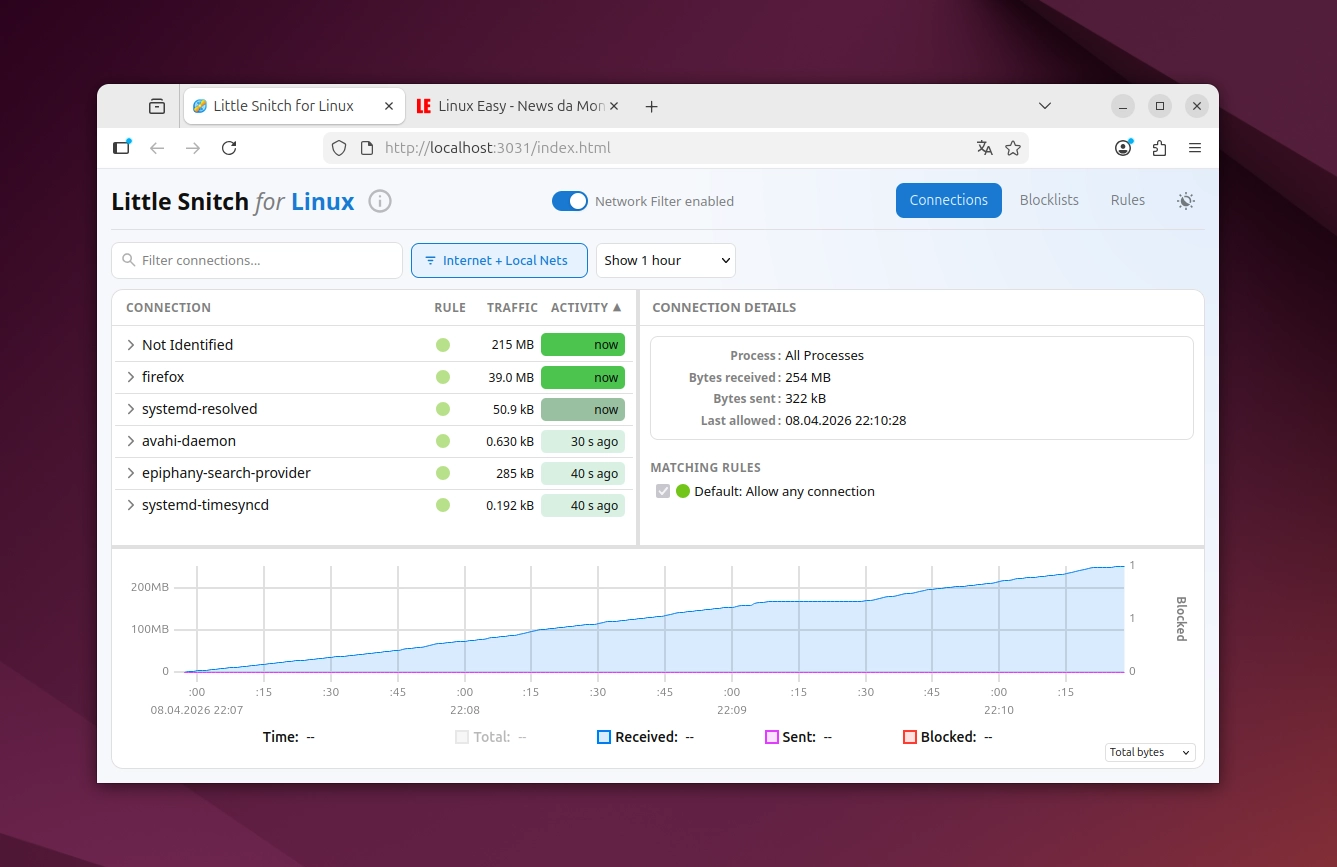The height and width of the screenshot is (867, 1337).
Task: Click the magenta Sent color swatch
Action: pos(771,736)
